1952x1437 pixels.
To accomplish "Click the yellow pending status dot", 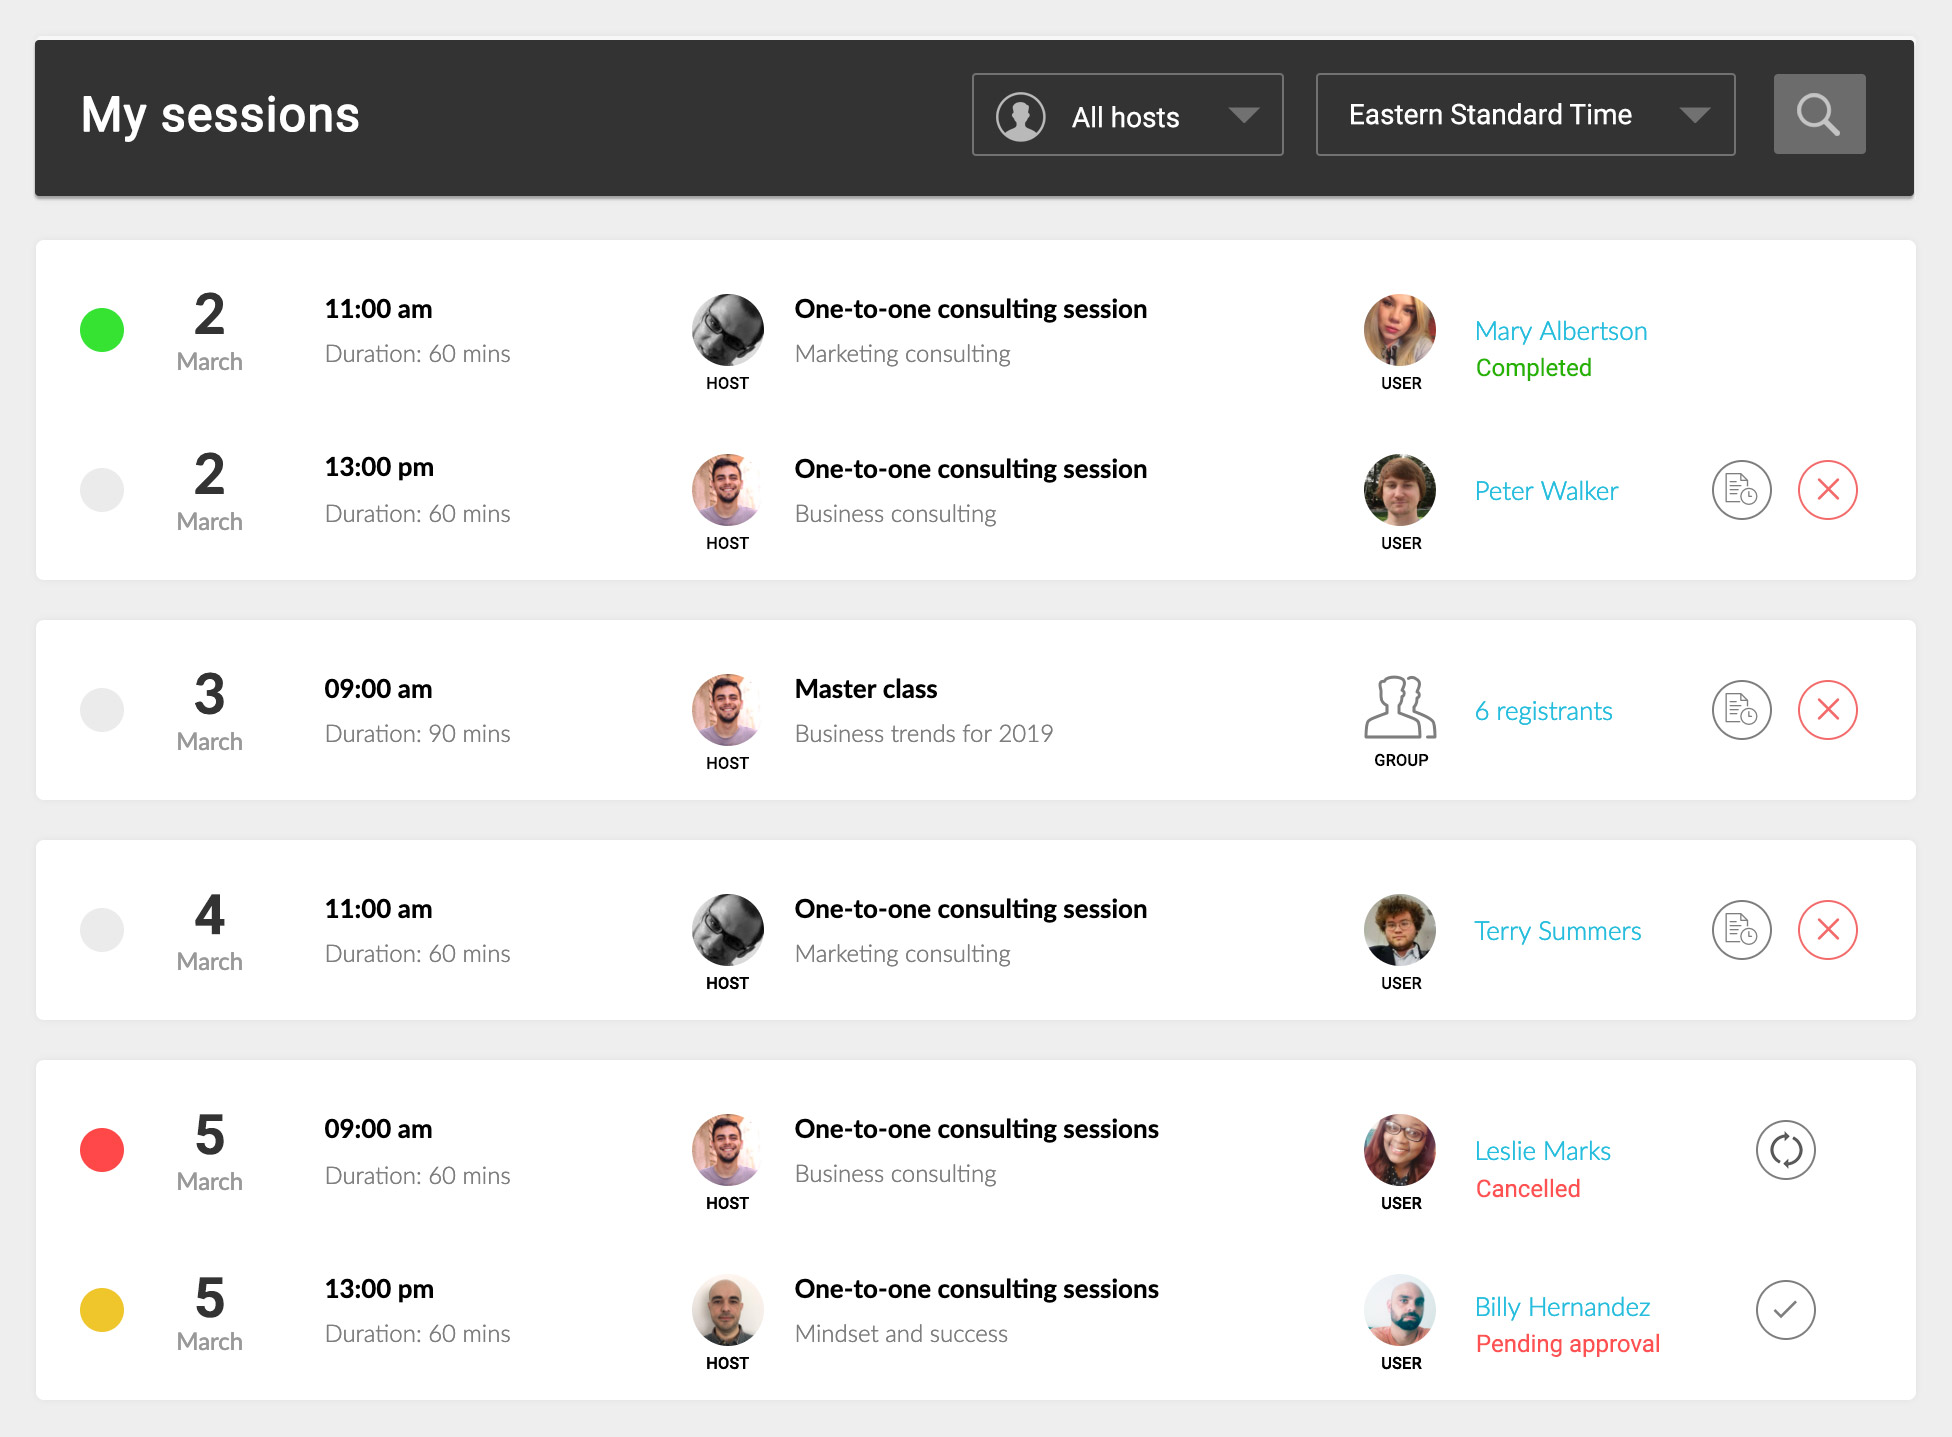I will tap(102, 1310).
